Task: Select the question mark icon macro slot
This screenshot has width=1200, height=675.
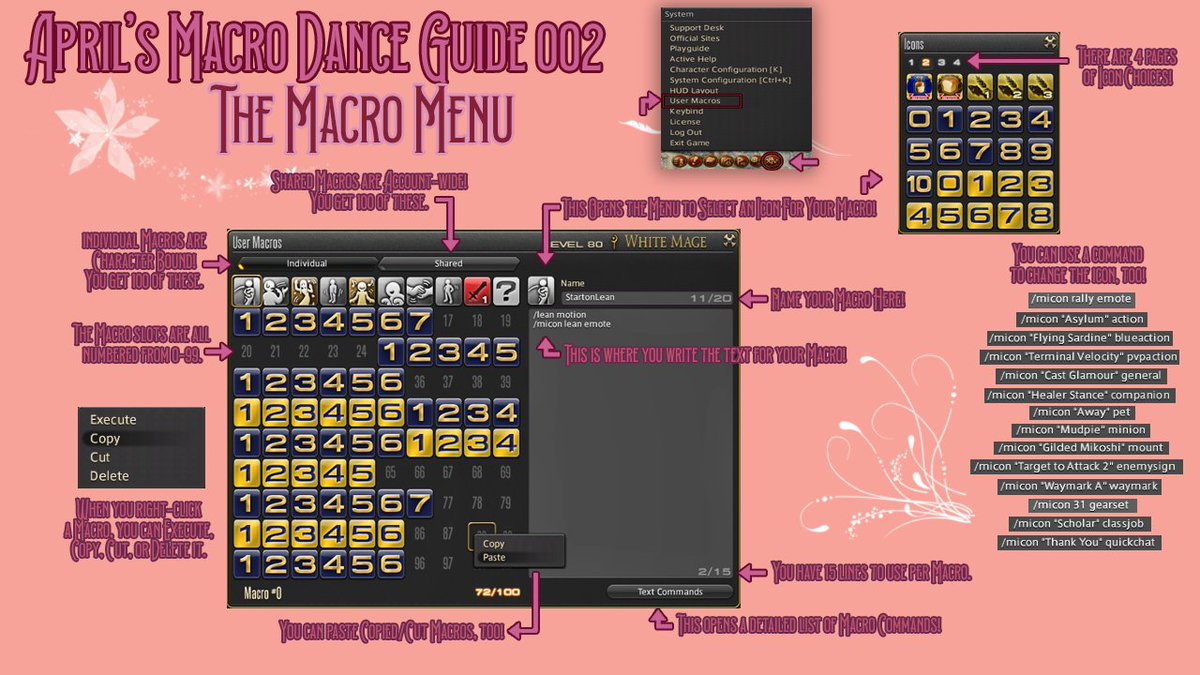Action: pos(505,291)
